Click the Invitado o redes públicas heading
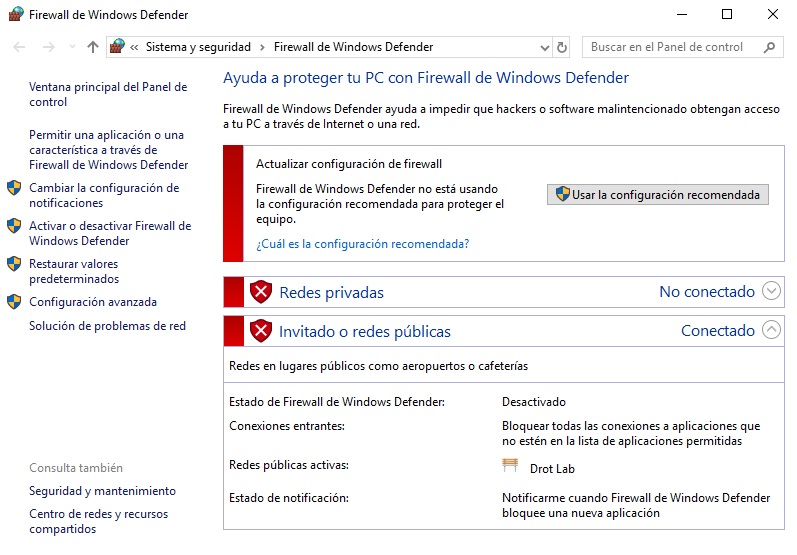 coord(364,331)
